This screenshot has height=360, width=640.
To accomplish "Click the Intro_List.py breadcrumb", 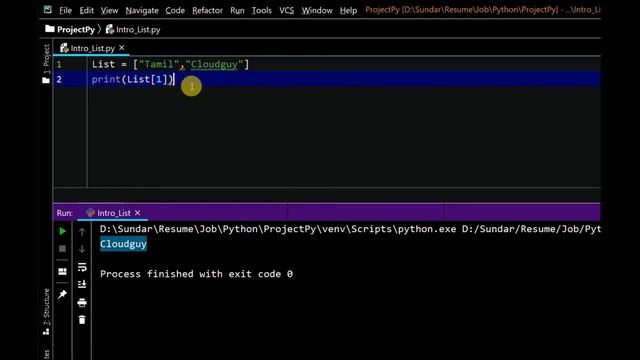I will pos(133,29).
